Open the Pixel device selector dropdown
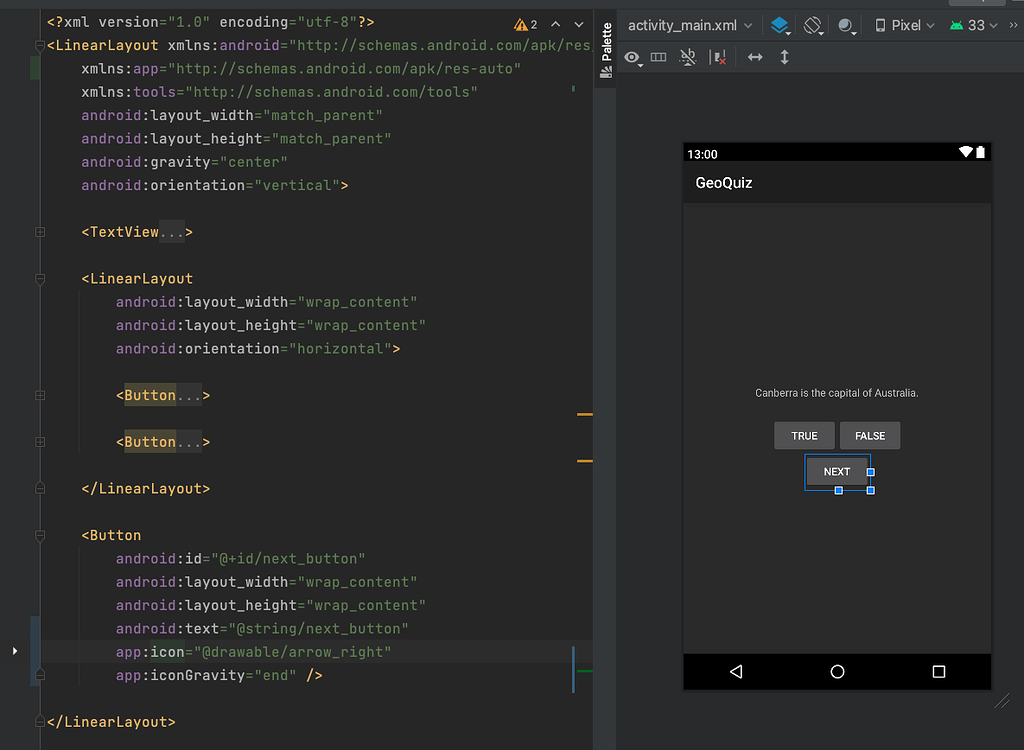 click(x=905, y=25)
